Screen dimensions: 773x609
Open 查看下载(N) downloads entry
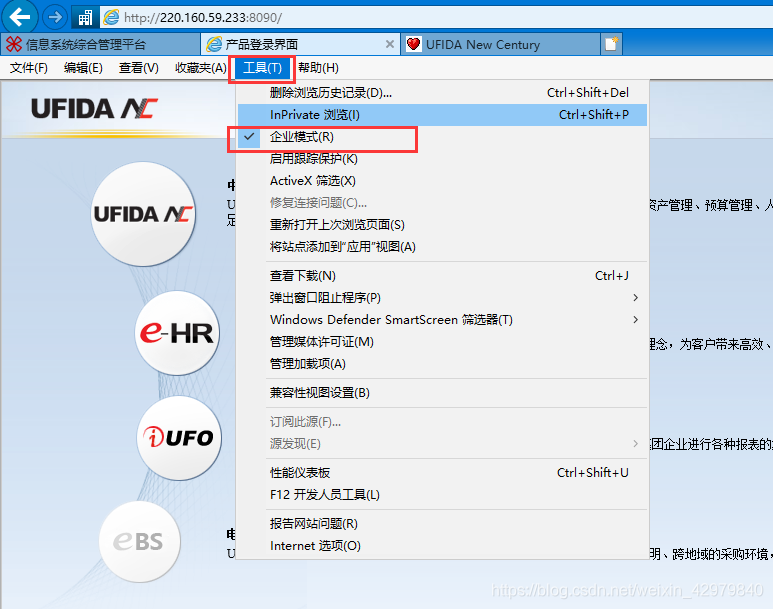[x=442, y=276]
